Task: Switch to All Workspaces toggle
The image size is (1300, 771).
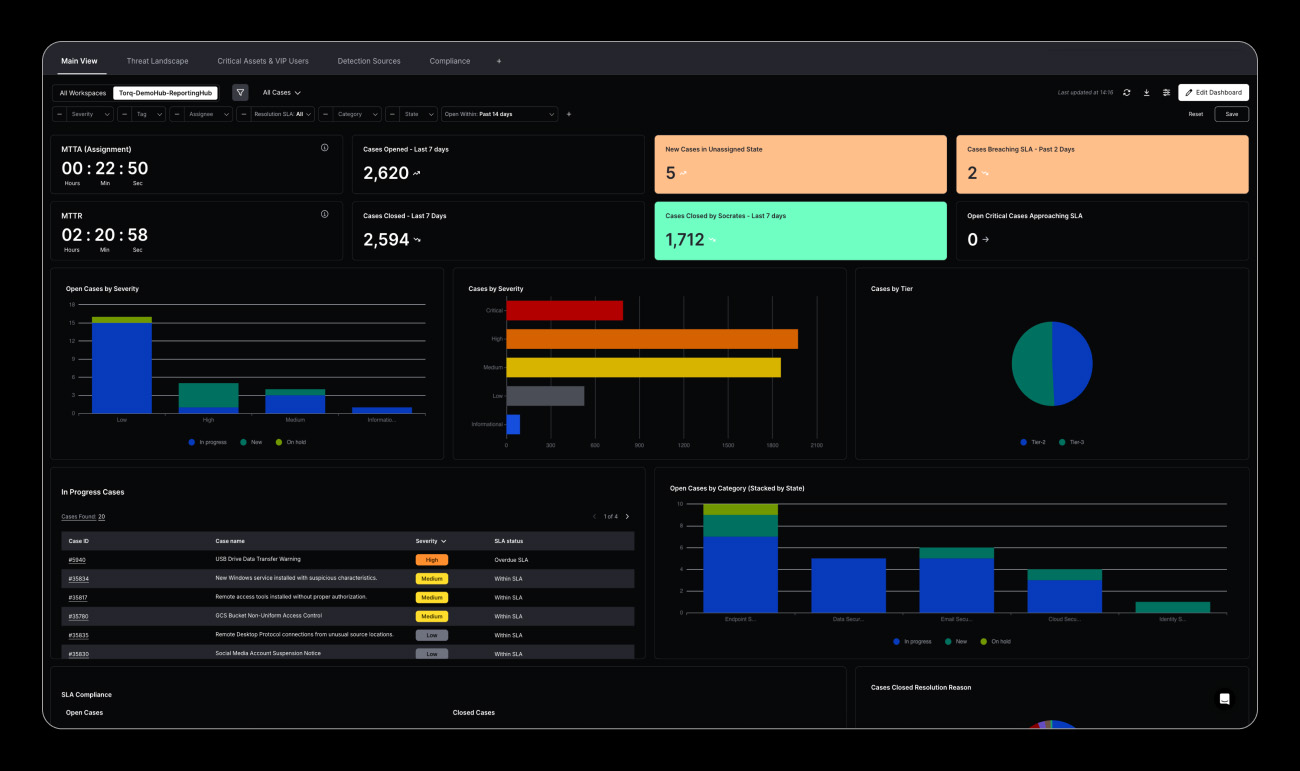Action: pos(83,93)
